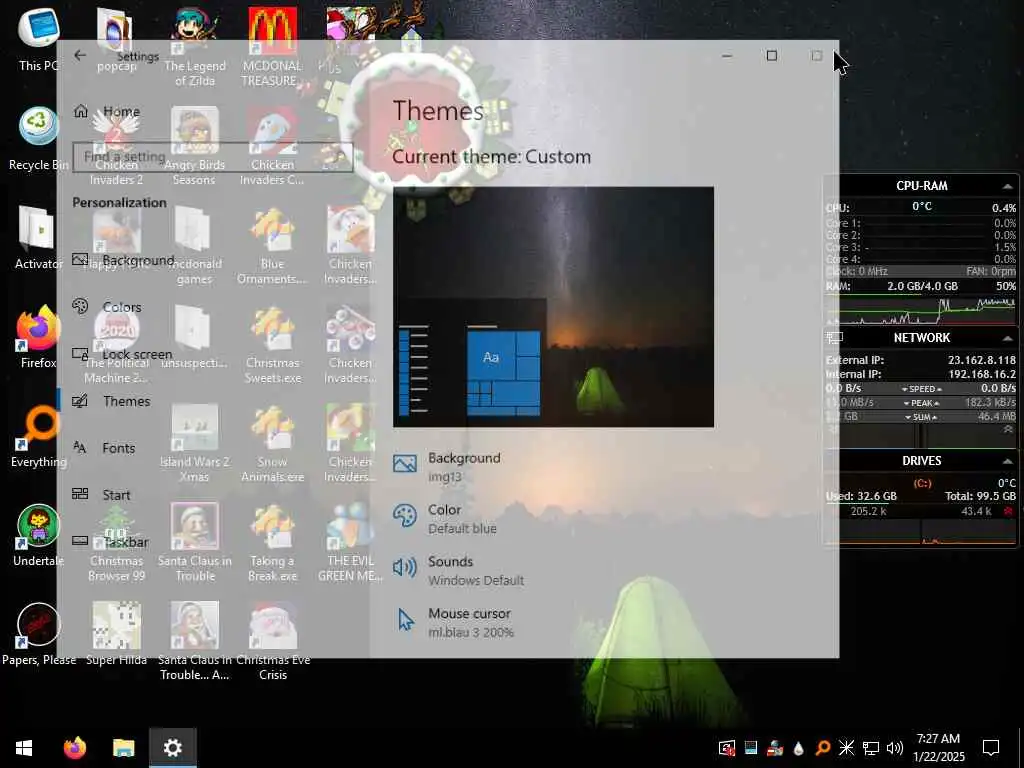Click the water drop tray icon

coord(798,748)
